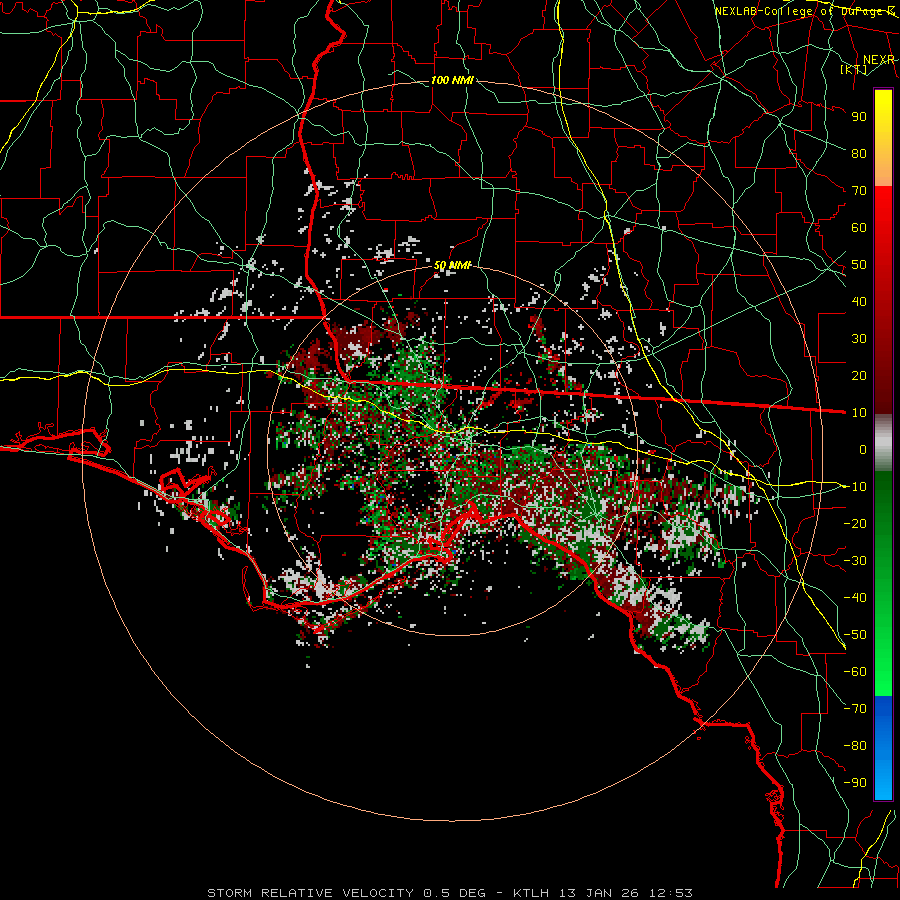Pick the orange segment between 70 and 80

click(x=883, y=170)
